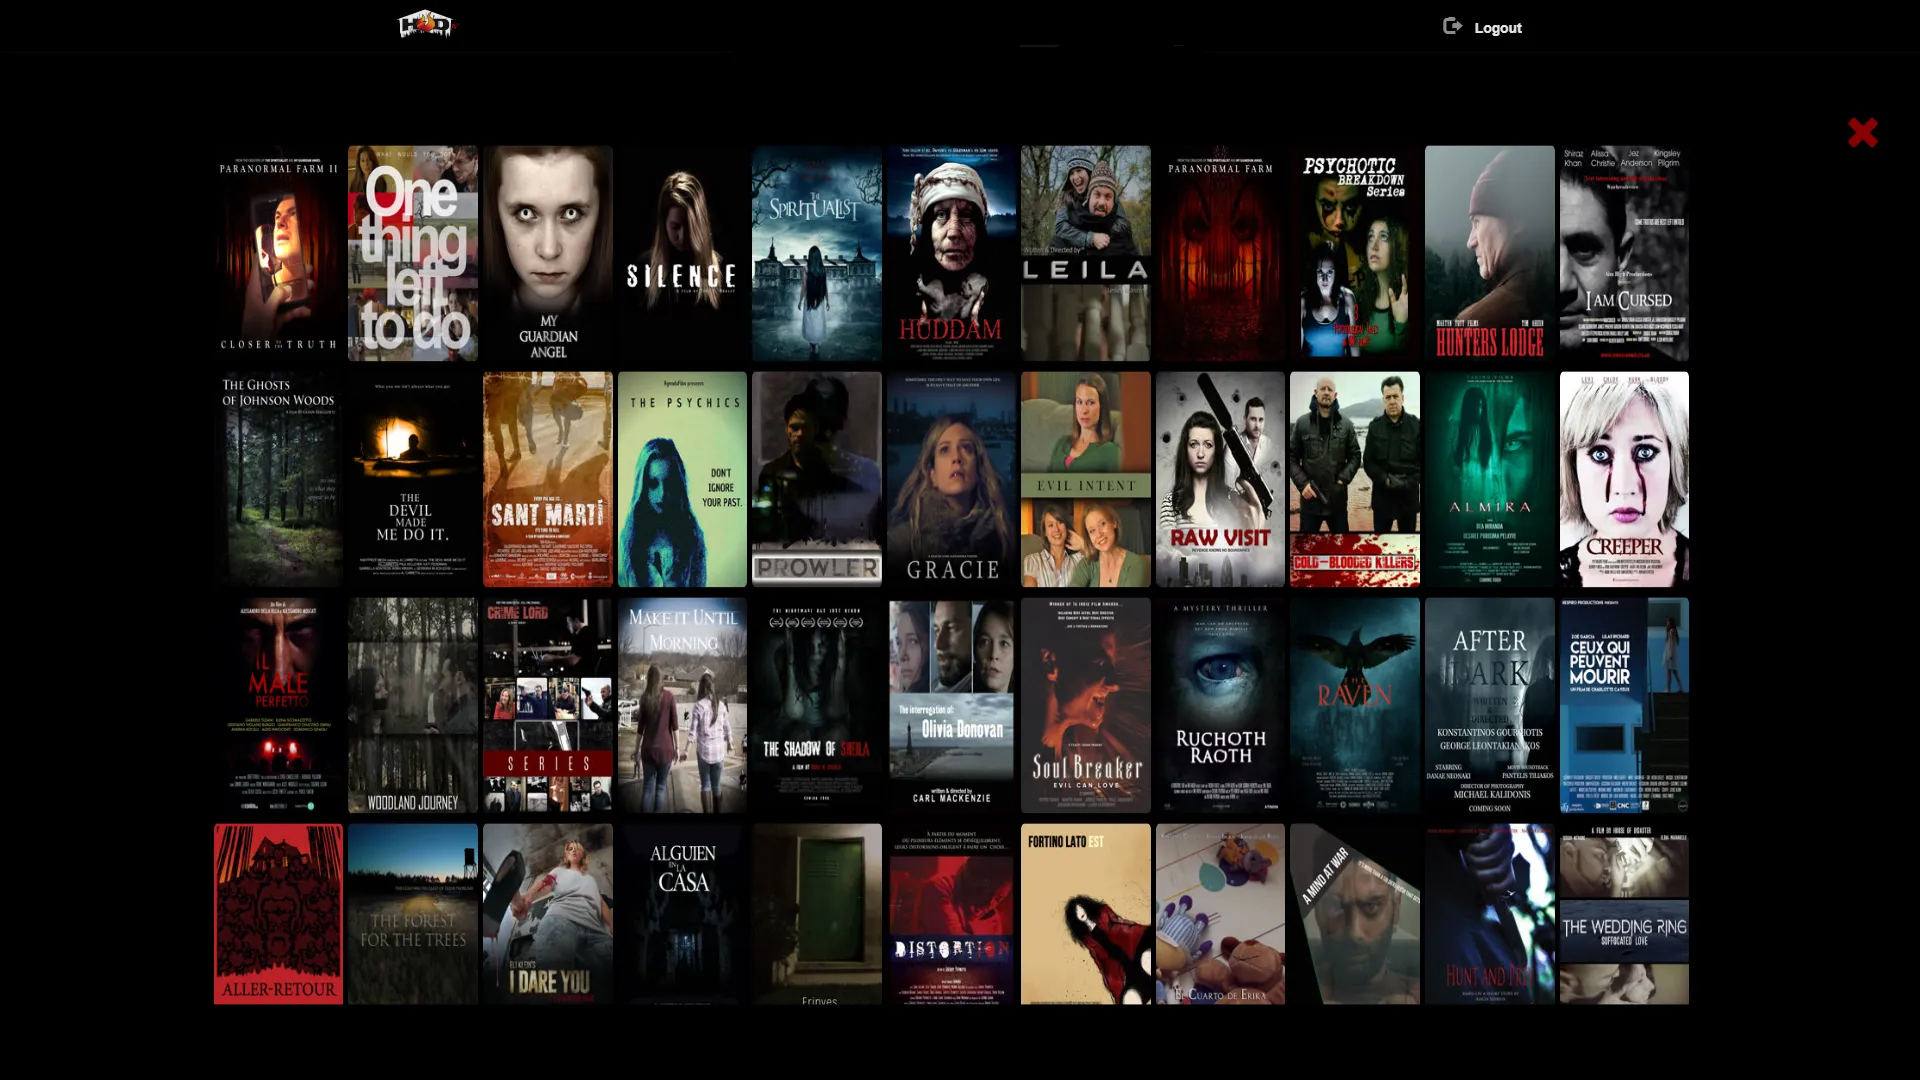Open The Spiritualist poster

pos(817,253)
